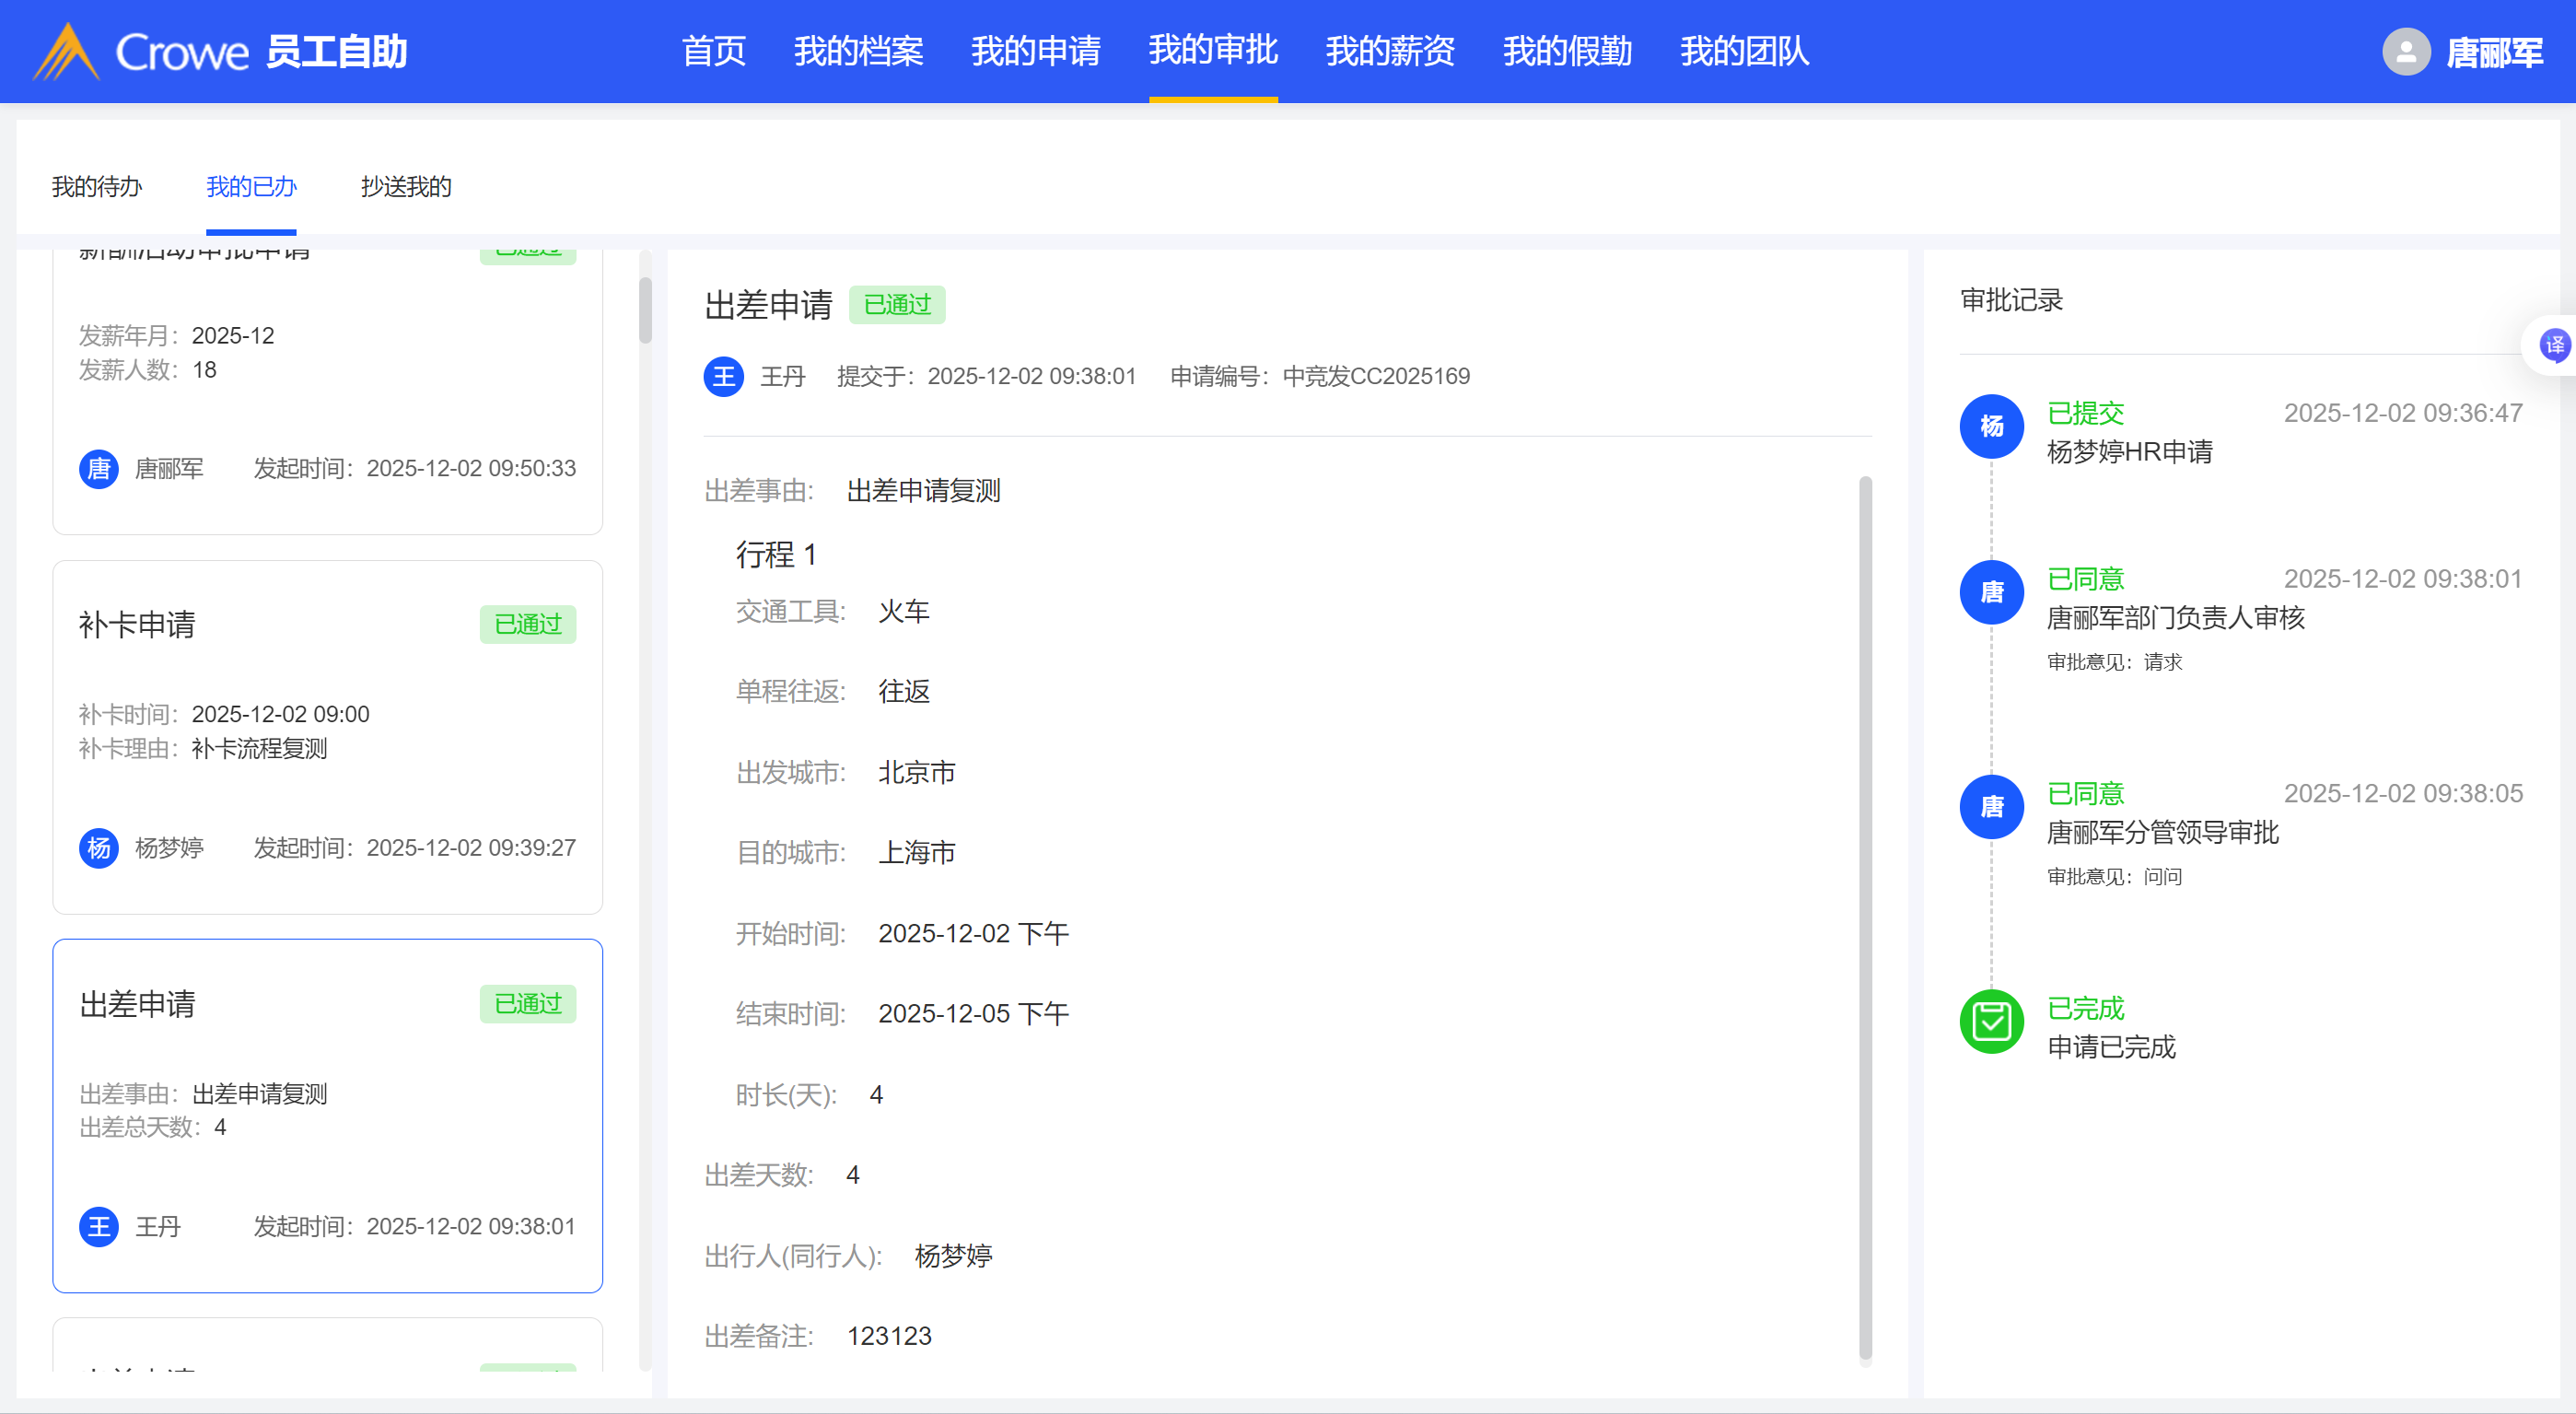Open 我的假勤 in navigation

point(1567,51)
